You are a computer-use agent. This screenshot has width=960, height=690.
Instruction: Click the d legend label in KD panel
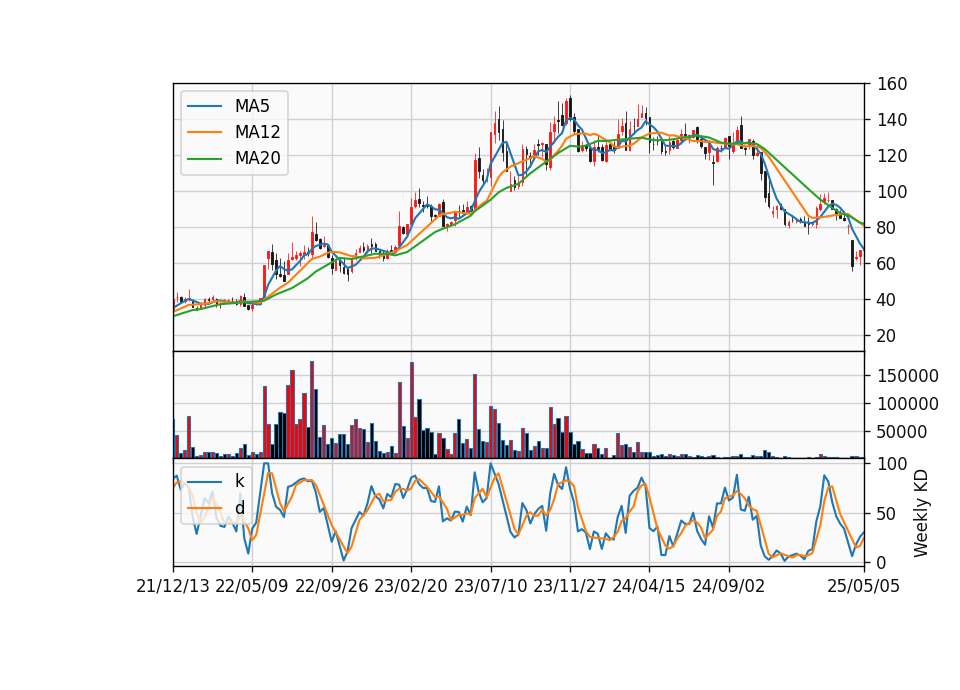pos(239,508)
